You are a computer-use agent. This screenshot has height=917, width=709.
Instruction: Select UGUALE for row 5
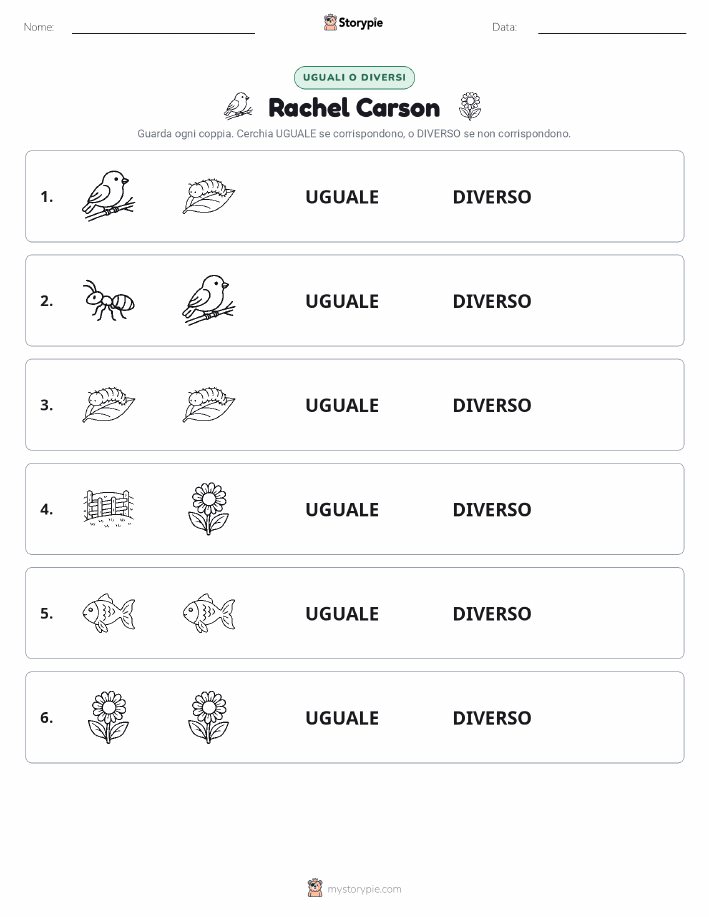pyautogui.click(x=342, y=613)
